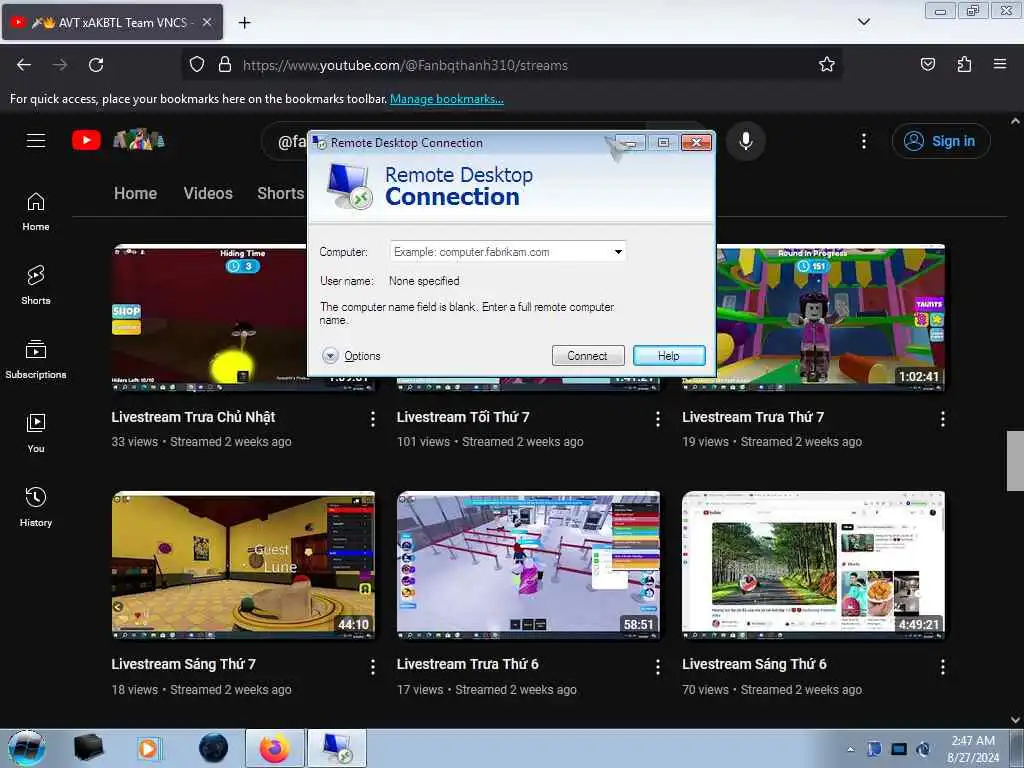Open the YouTube guide hamburger menu
This screenshot has height=768, width=1024.
click(36, 140)
